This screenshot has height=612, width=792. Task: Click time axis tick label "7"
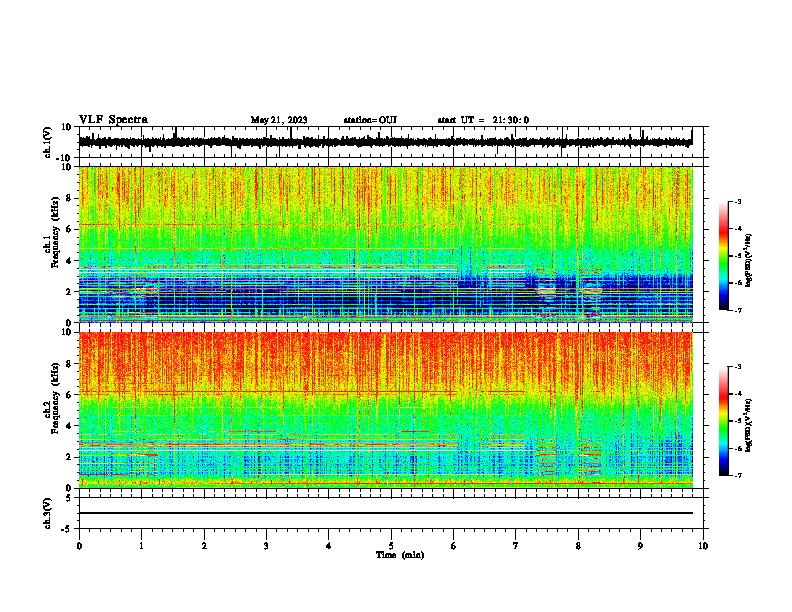(516, 546)
